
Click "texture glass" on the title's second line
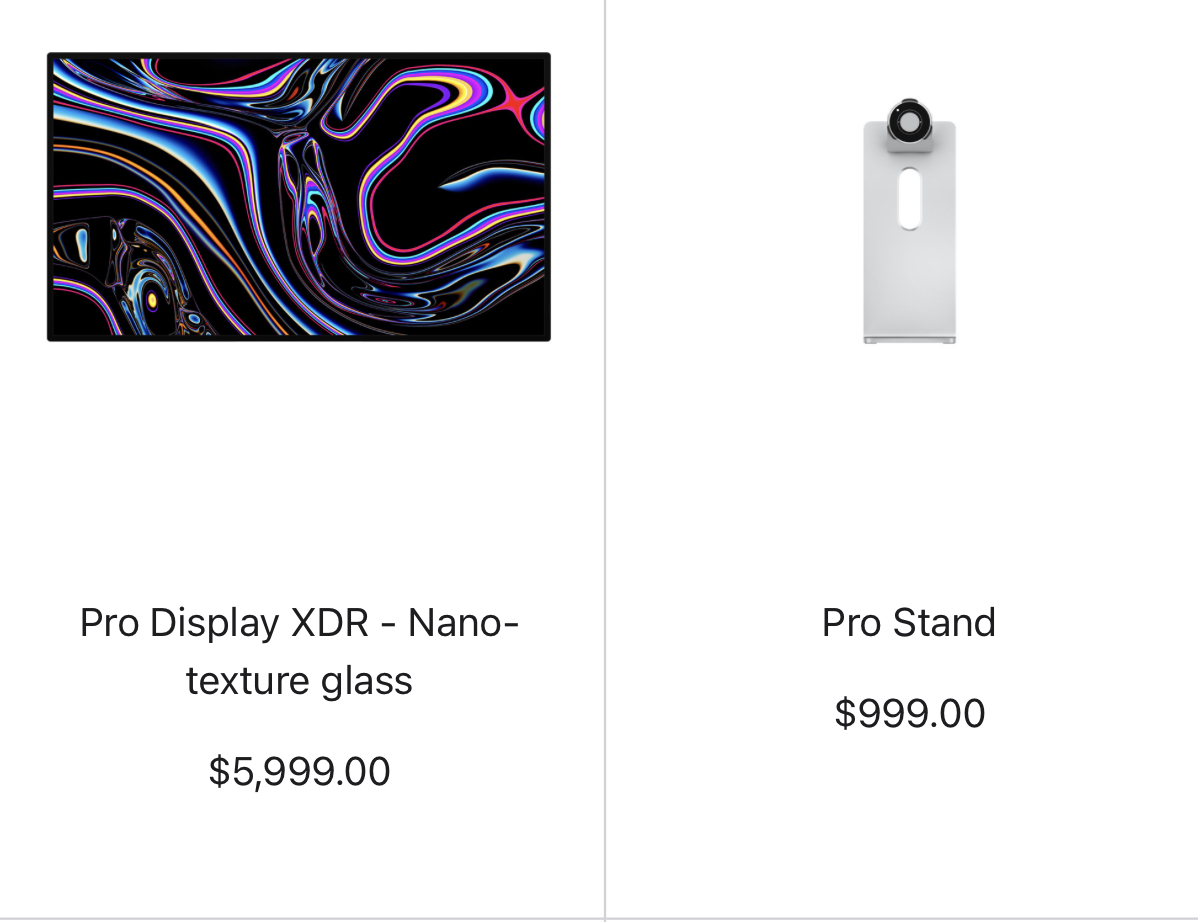[299, 681]
